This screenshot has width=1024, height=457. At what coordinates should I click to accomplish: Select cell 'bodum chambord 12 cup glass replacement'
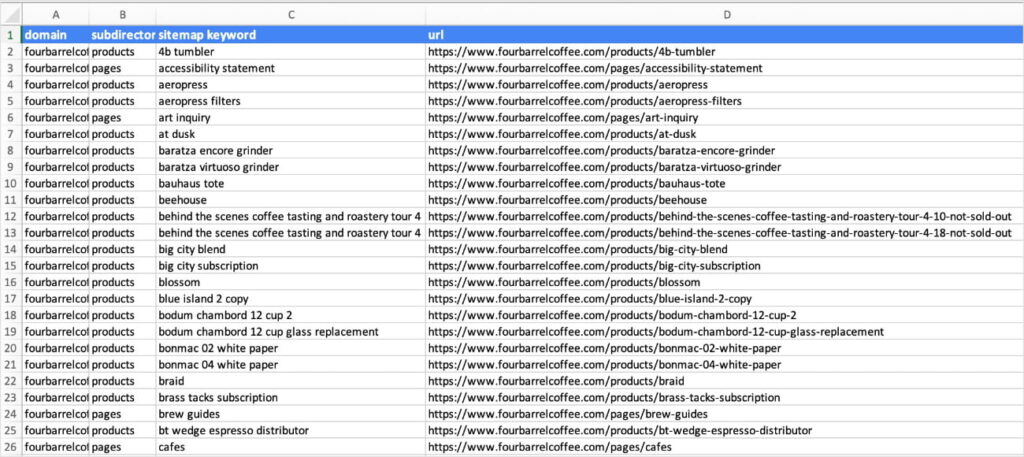291,332
